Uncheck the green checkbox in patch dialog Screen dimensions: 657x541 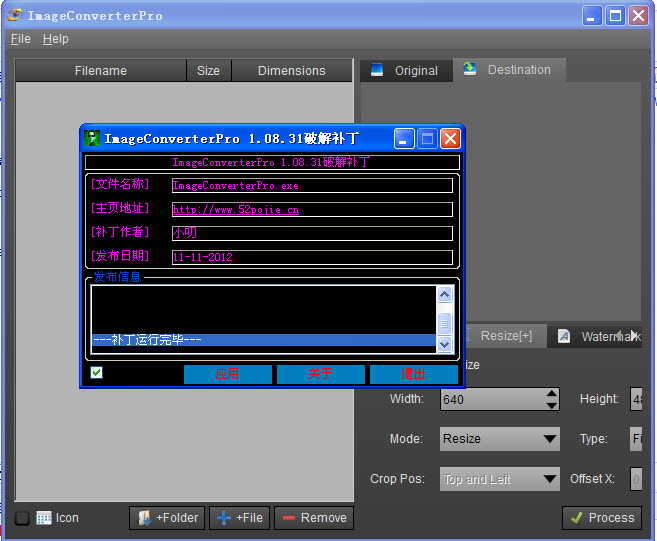point(97,373)
